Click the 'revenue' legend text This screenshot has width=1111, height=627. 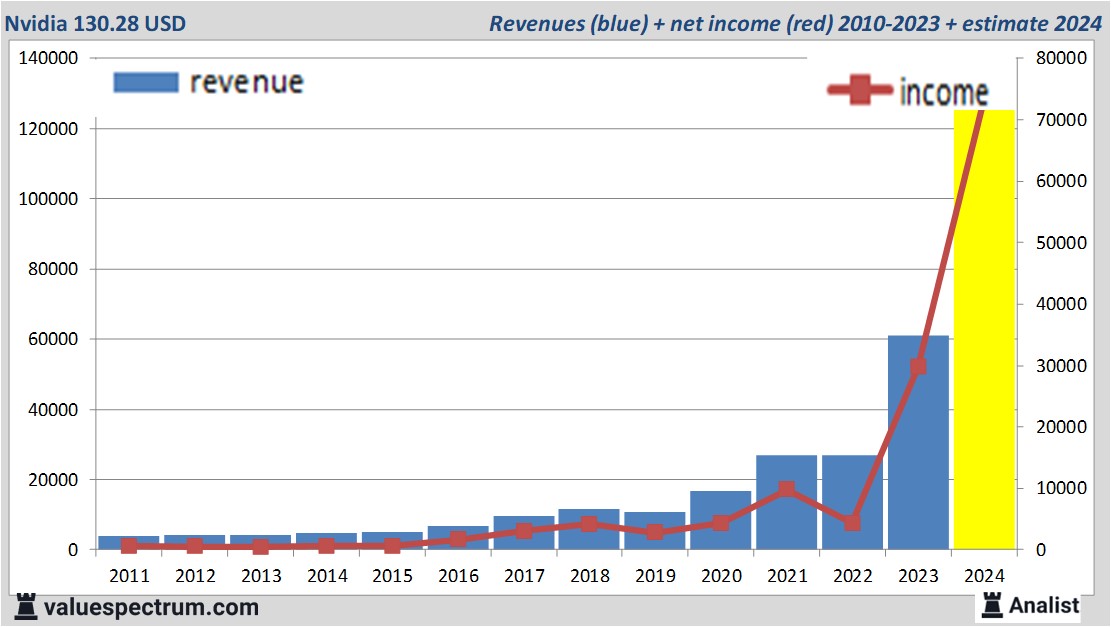coord(246,82)
